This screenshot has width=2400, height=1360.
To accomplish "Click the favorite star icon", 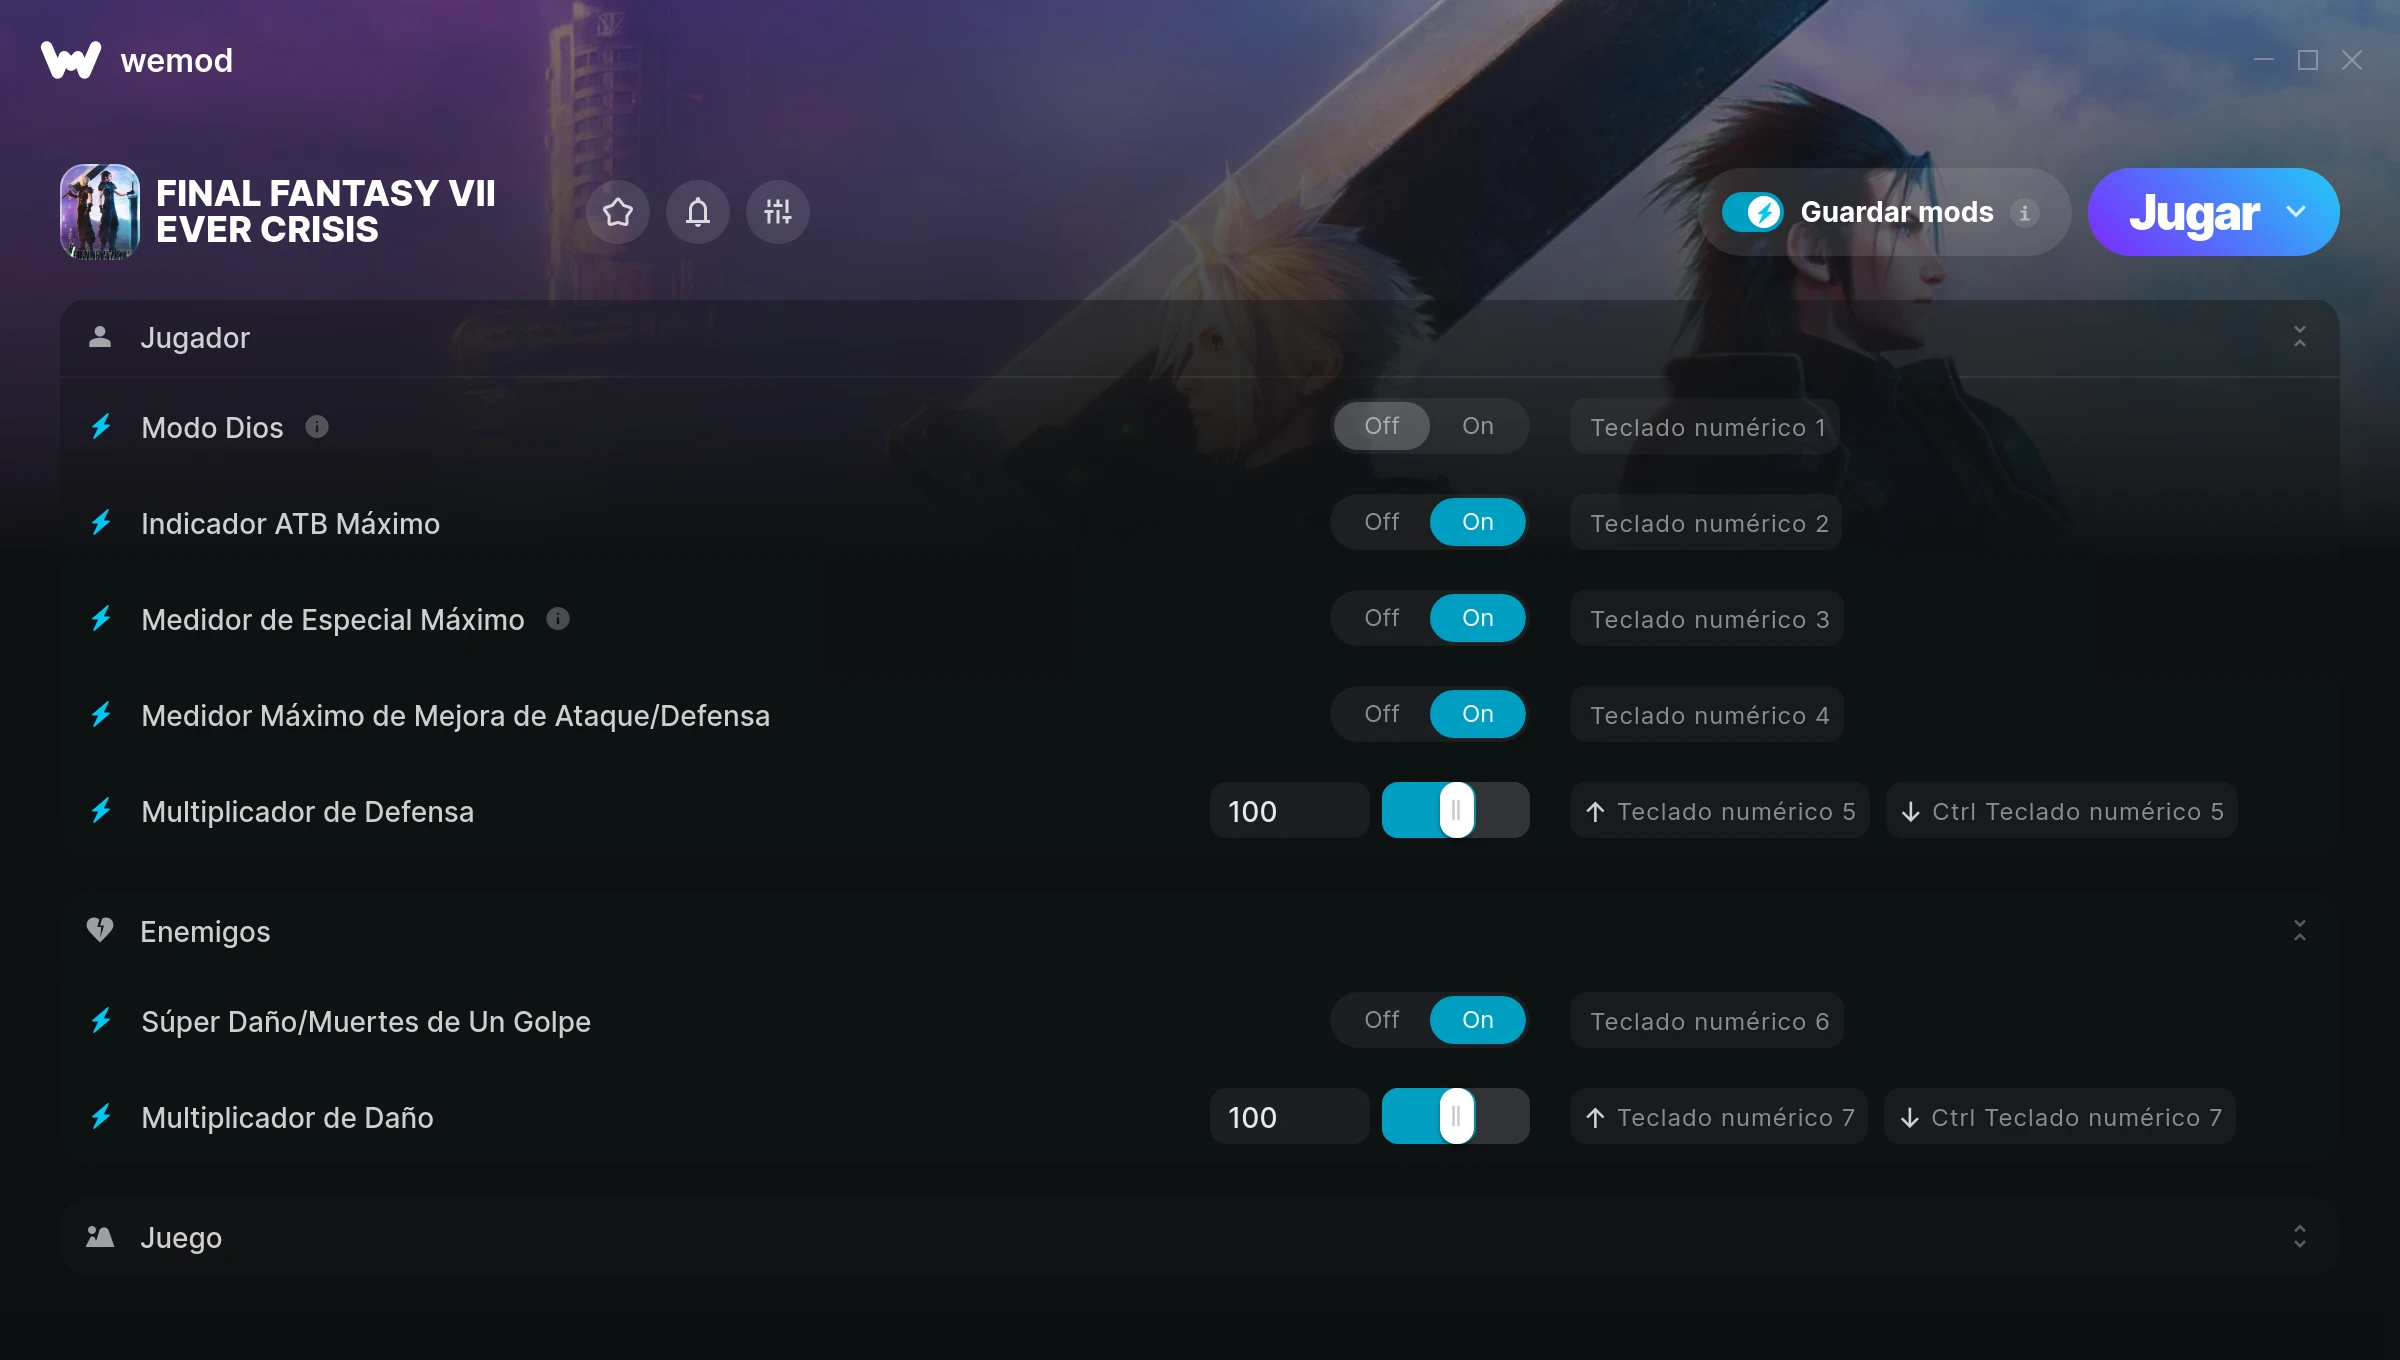I will pyautogui.click(x=618, y=212).
